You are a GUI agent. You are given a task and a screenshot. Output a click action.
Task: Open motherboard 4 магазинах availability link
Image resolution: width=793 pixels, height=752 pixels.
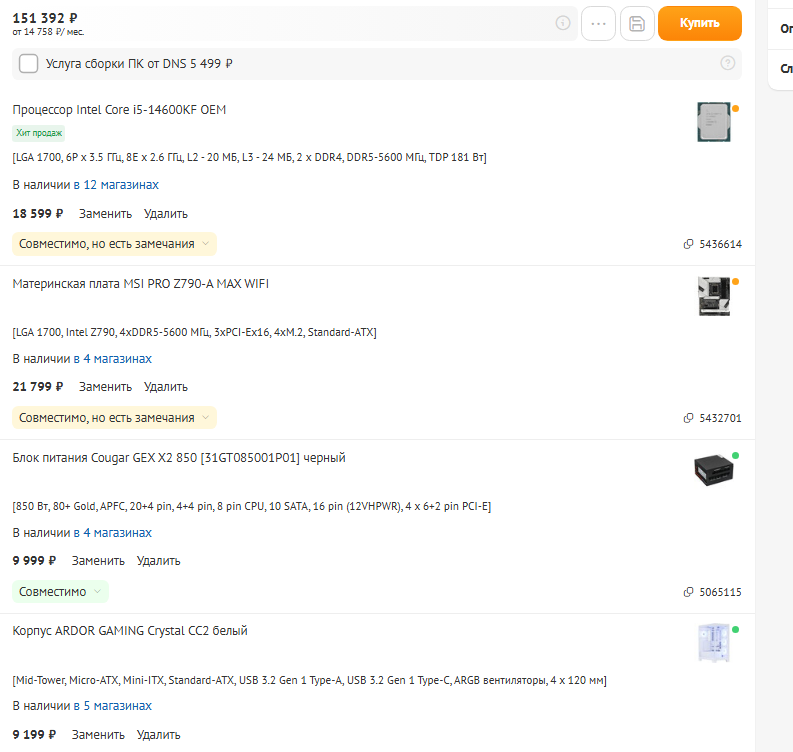point(113,359)
